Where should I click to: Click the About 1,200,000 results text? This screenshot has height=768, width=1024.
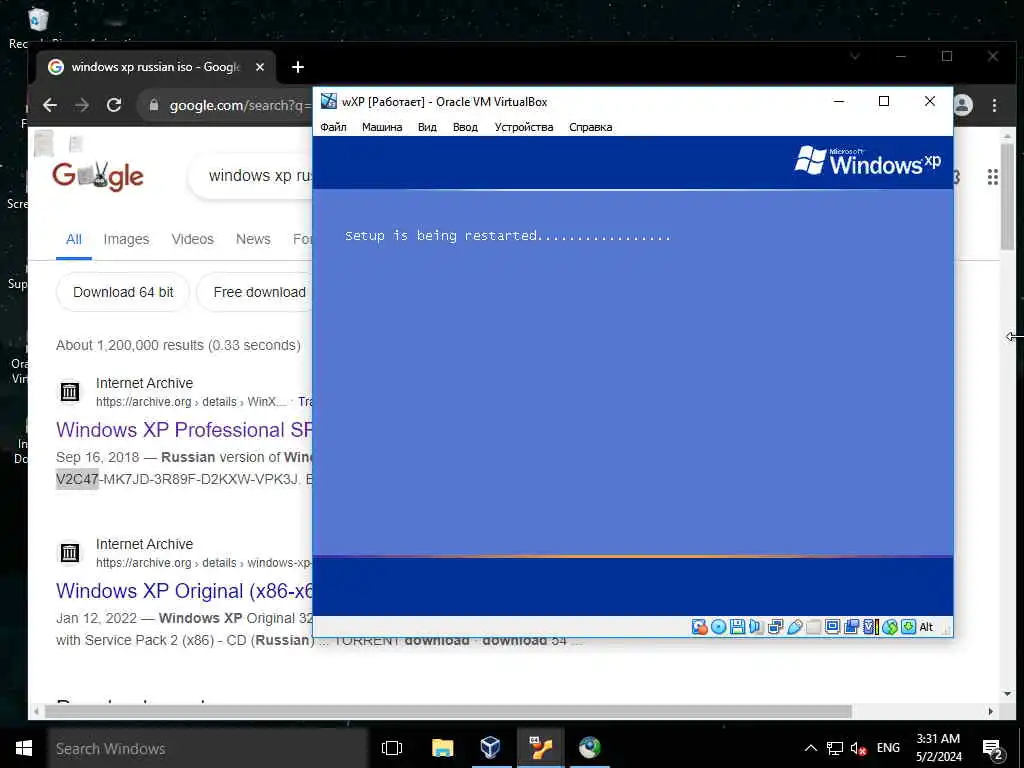coord(178,345)
